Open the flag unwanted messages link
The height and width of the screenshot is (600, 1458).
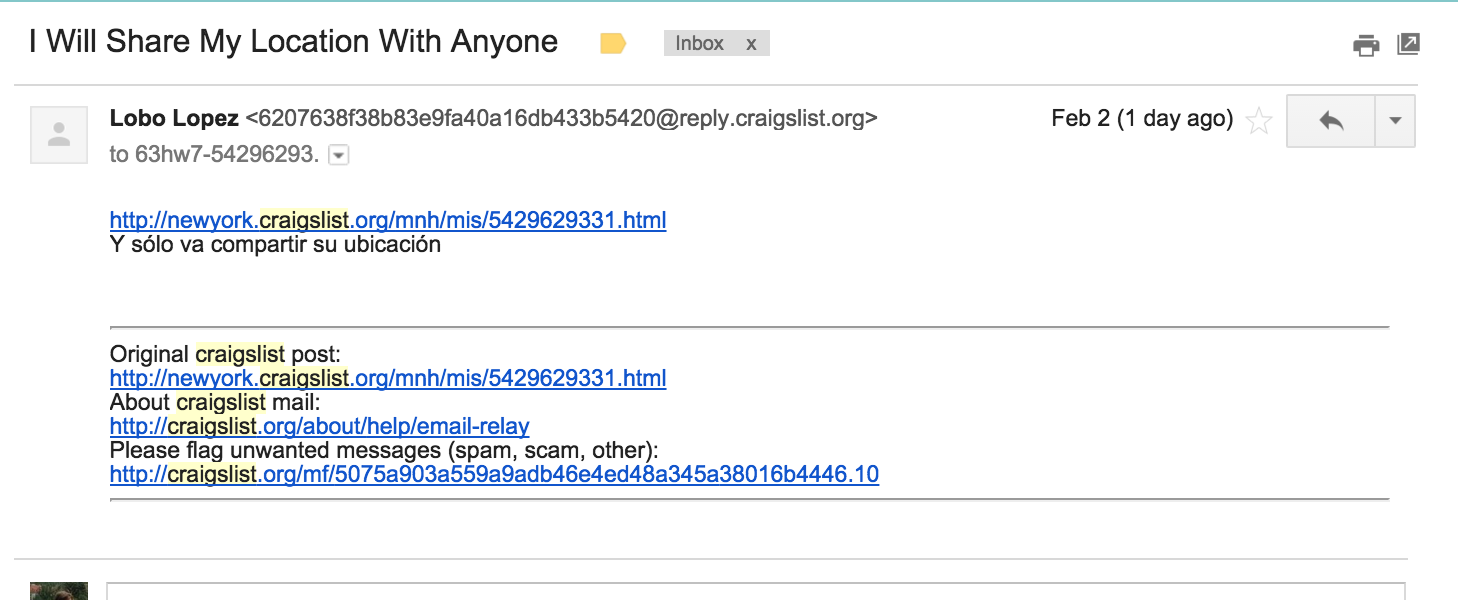pos(494,474)
